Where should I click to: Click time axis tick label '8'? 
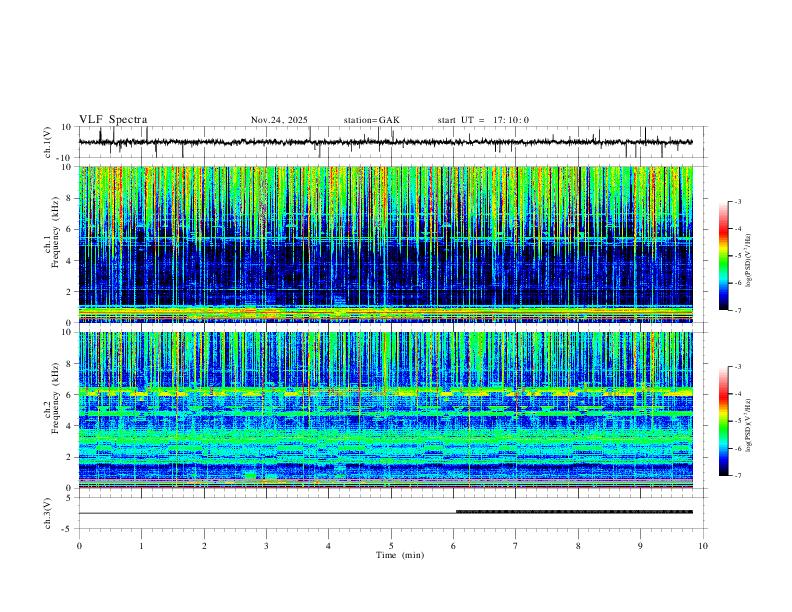[578, 546]
